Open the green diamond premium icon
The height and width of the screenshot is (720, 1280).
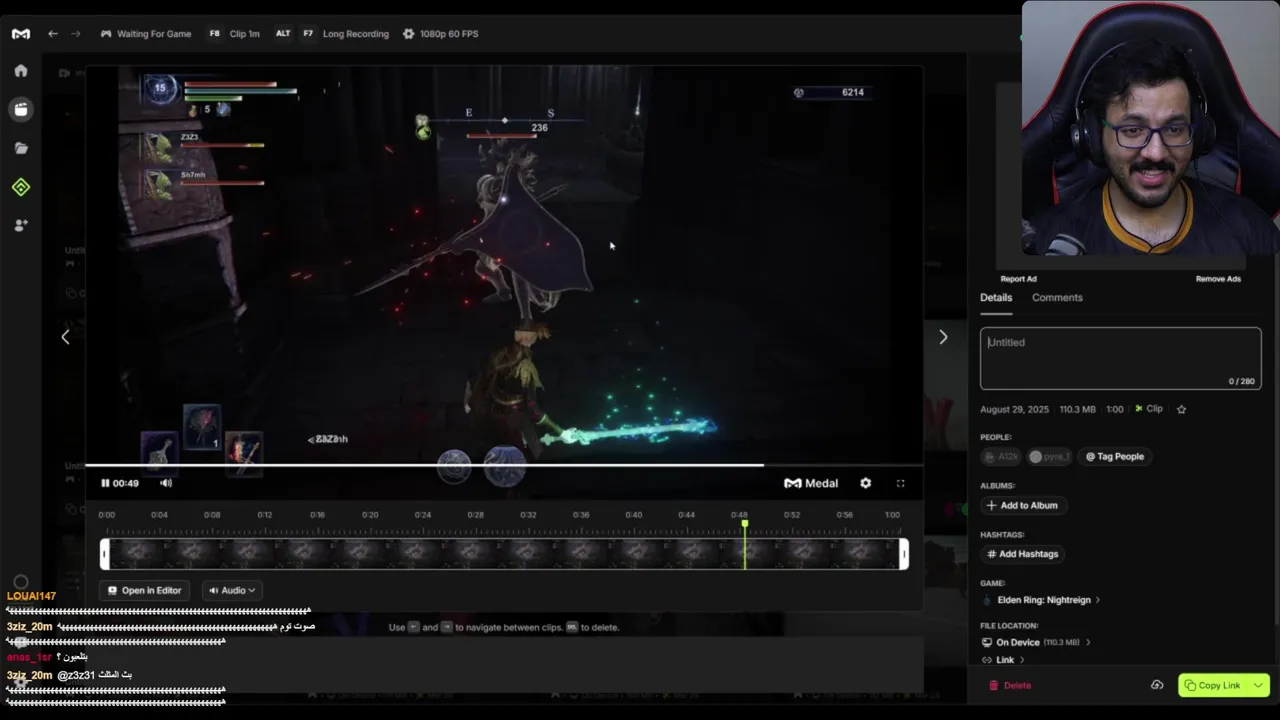(21, 187)
